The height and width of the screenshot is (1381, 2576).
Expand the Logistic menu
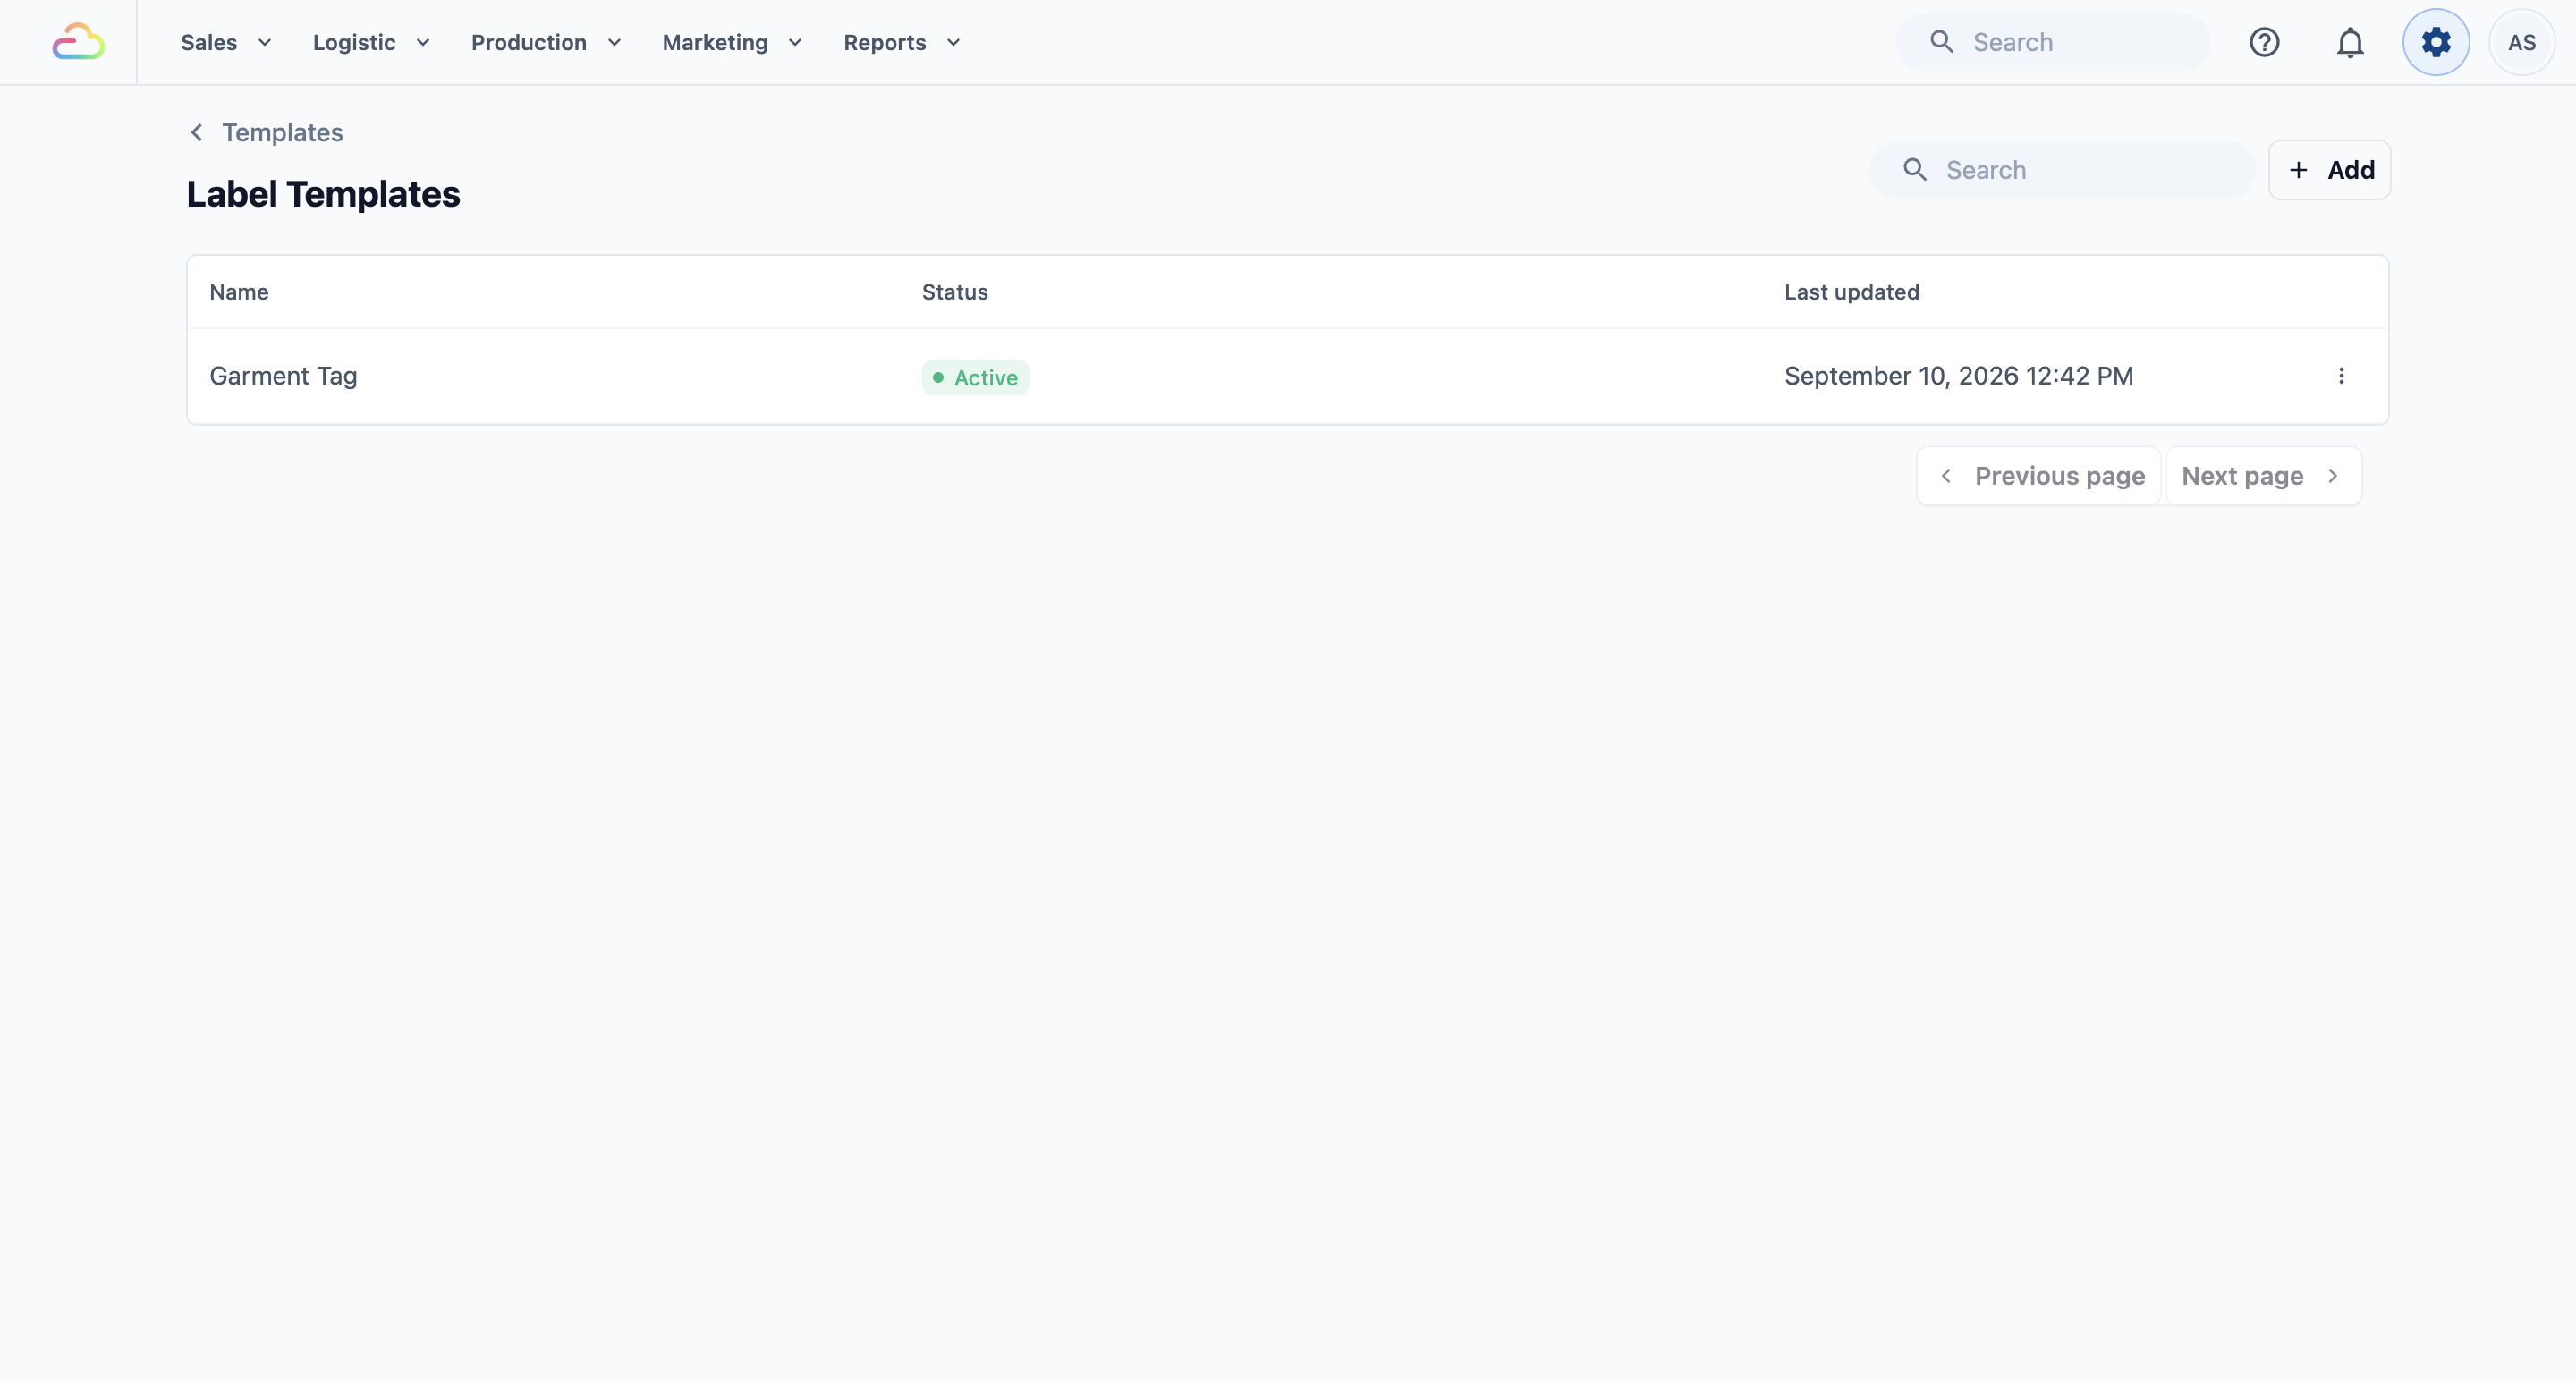(371, 42)
